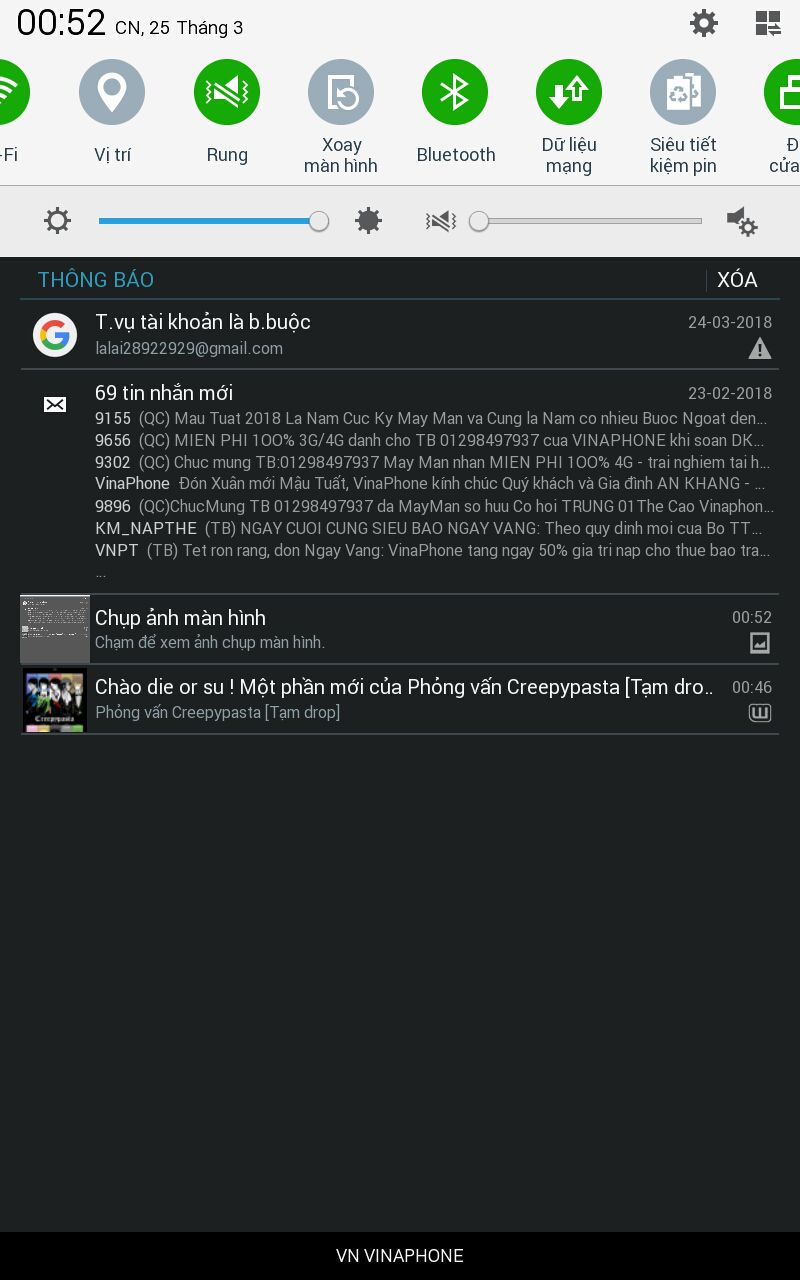Viewport: 800px width, 1280px height.
Task: Toggle Xoay màn hình screen rotation
Action: (341, 92)
